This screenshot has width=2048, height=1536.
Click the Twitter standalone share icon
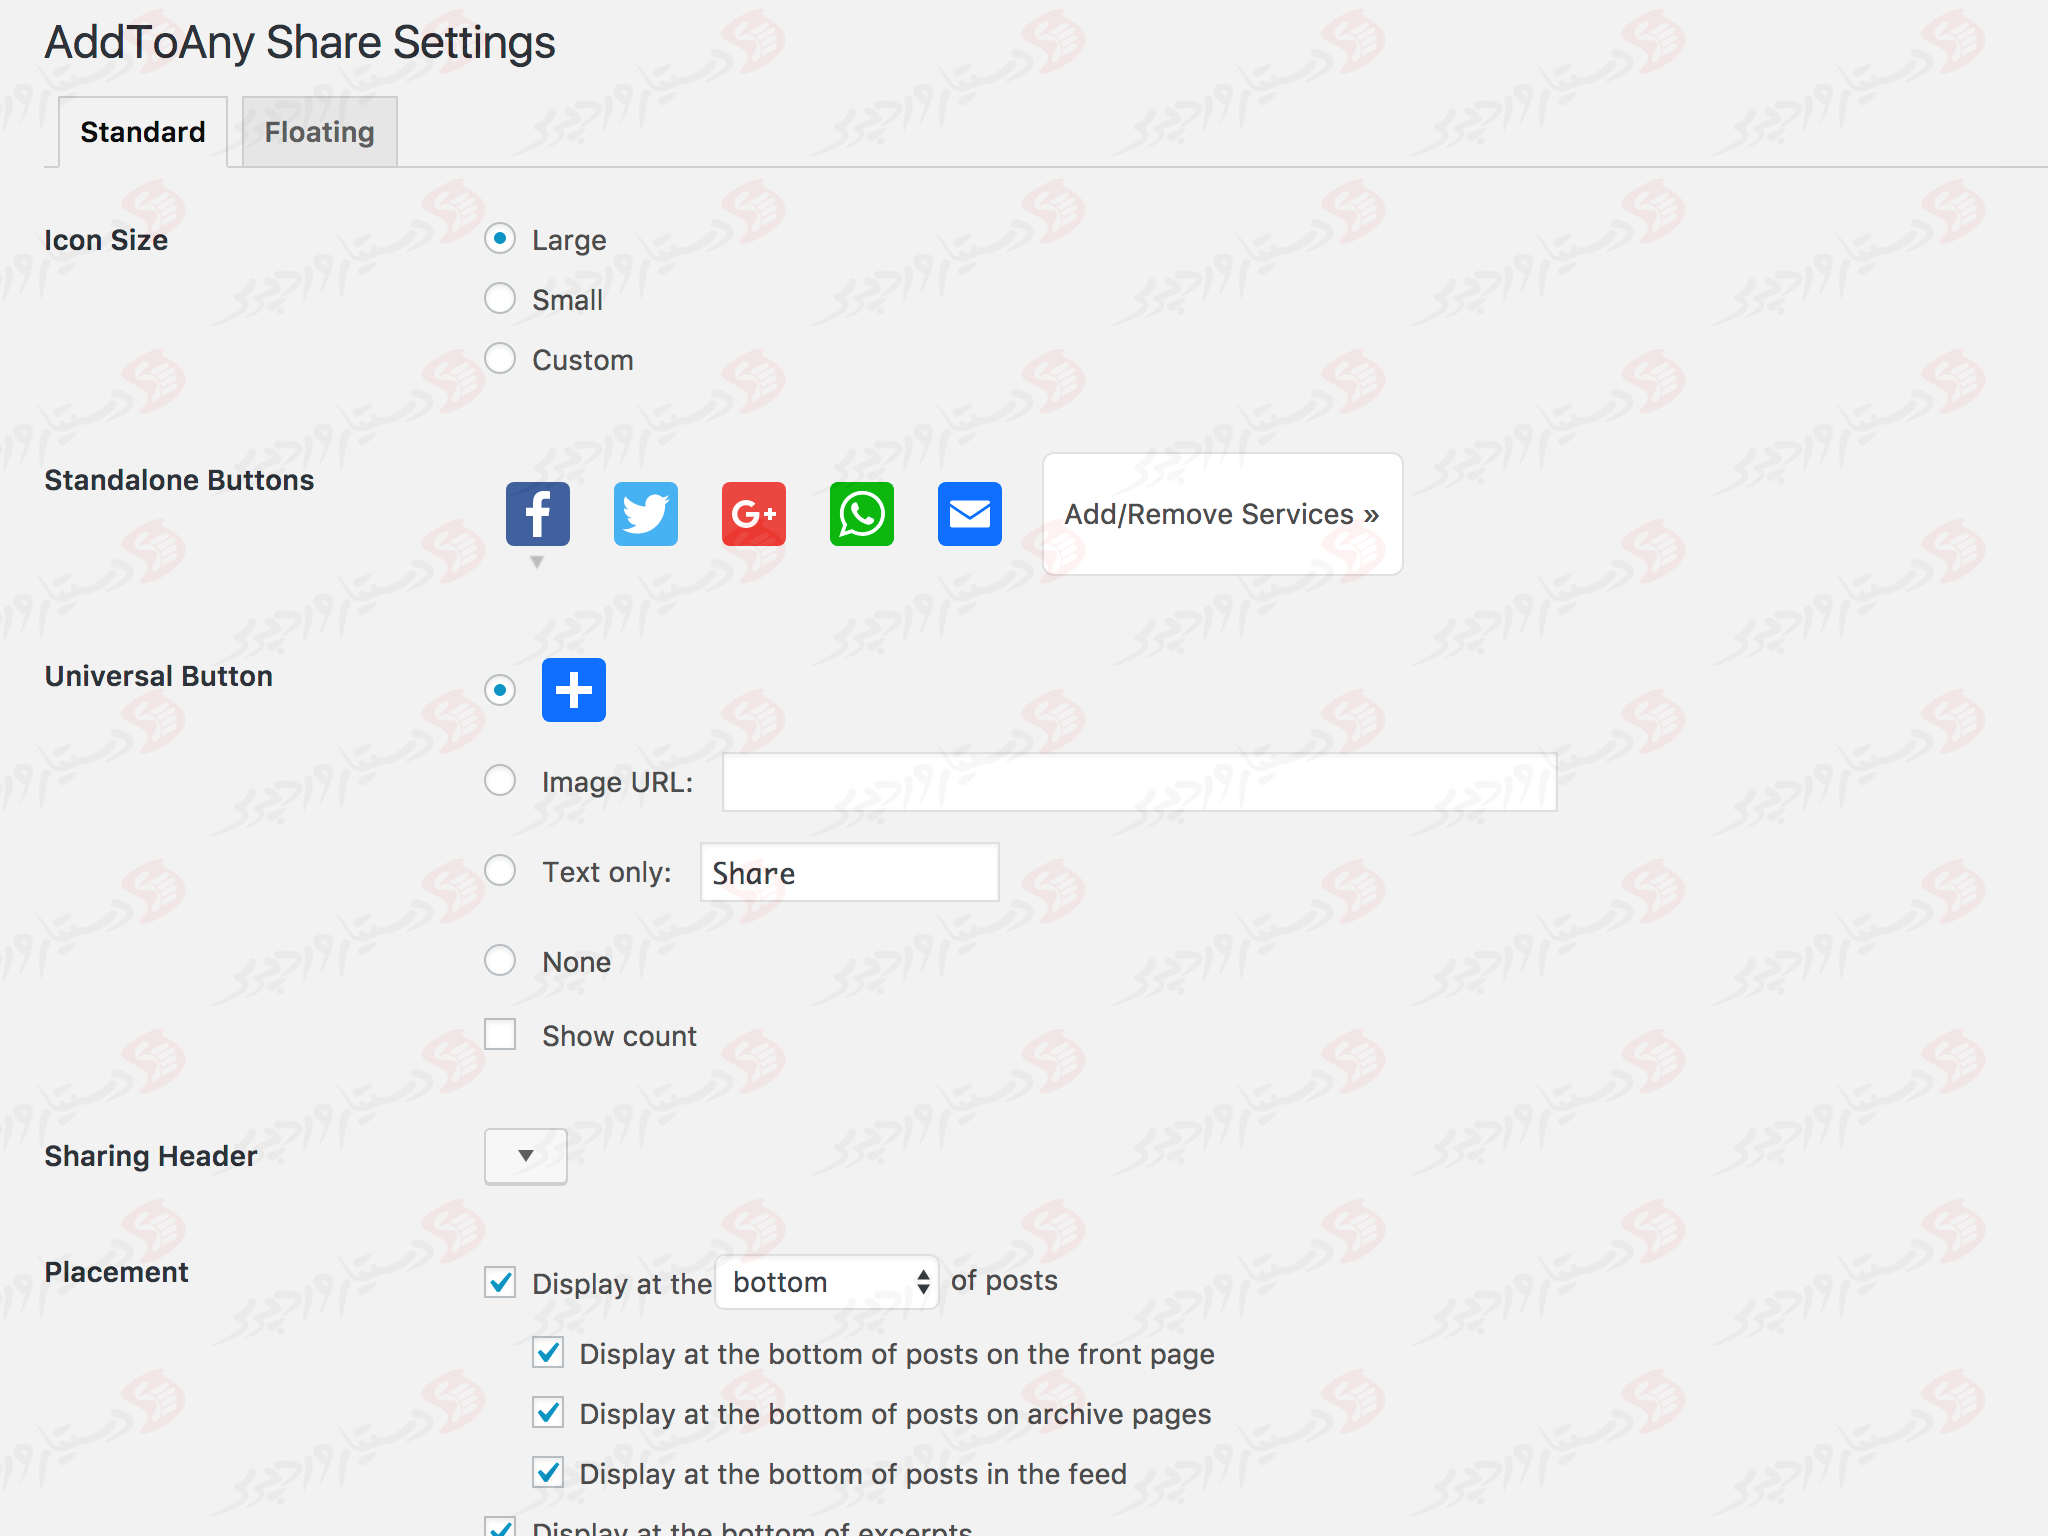coord(645,513)
